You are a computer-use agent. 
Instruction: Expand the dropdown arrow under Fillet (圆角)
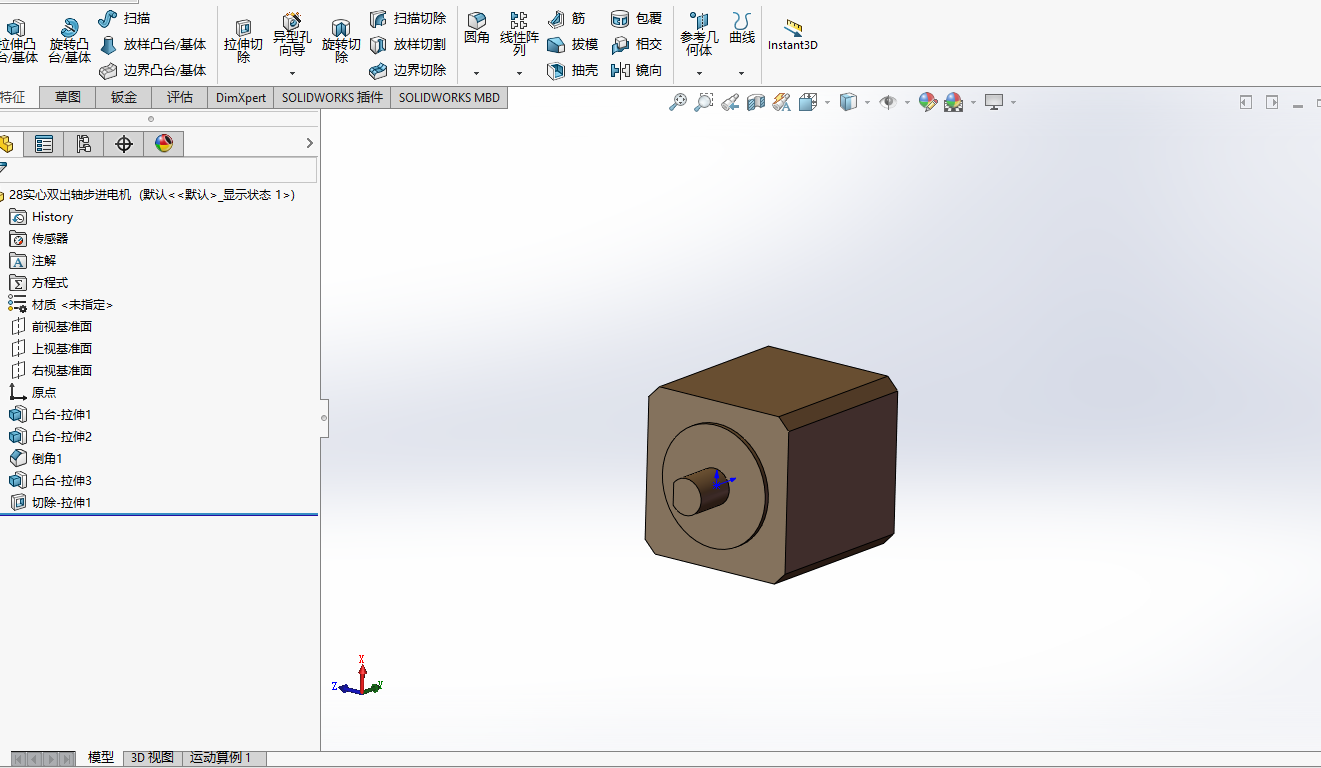pos(476,73)
